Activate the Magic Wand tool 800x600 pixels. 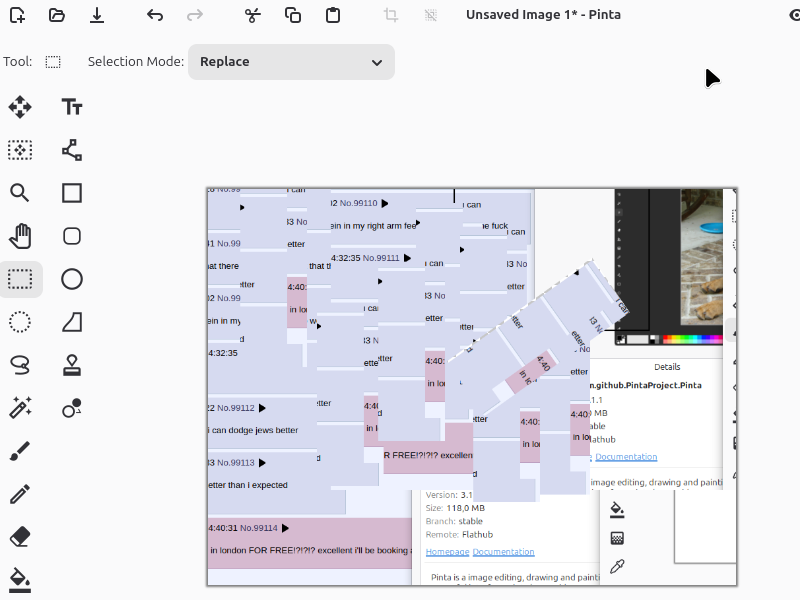point(20,407)
